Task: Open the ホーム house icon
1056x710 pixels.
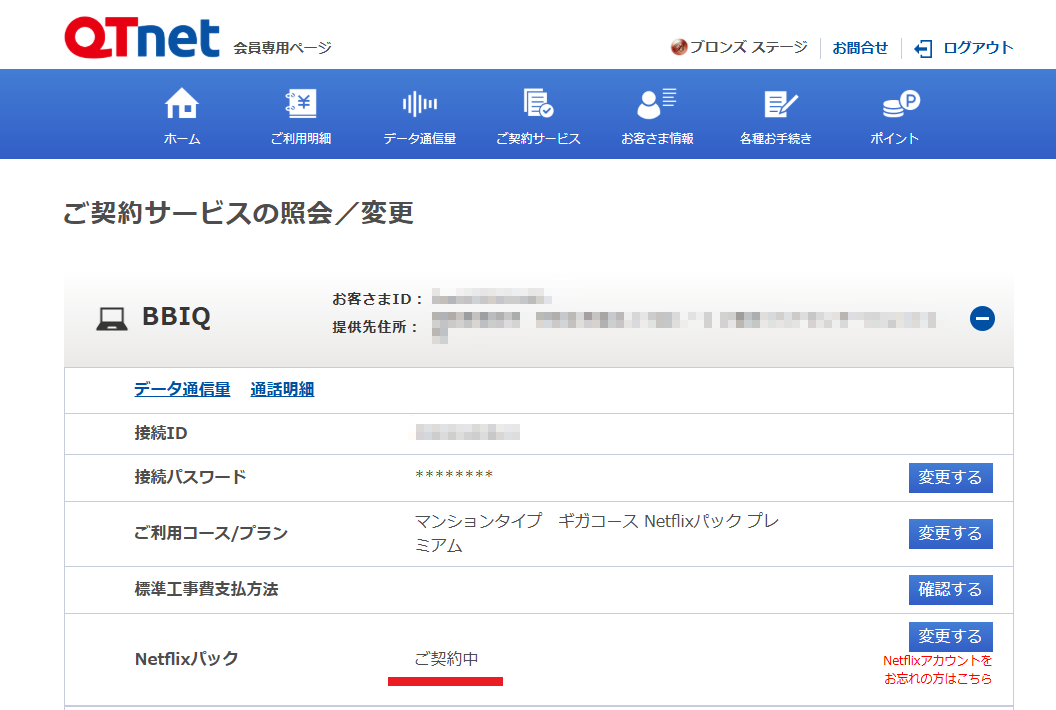Action: [x=182, y=103]
